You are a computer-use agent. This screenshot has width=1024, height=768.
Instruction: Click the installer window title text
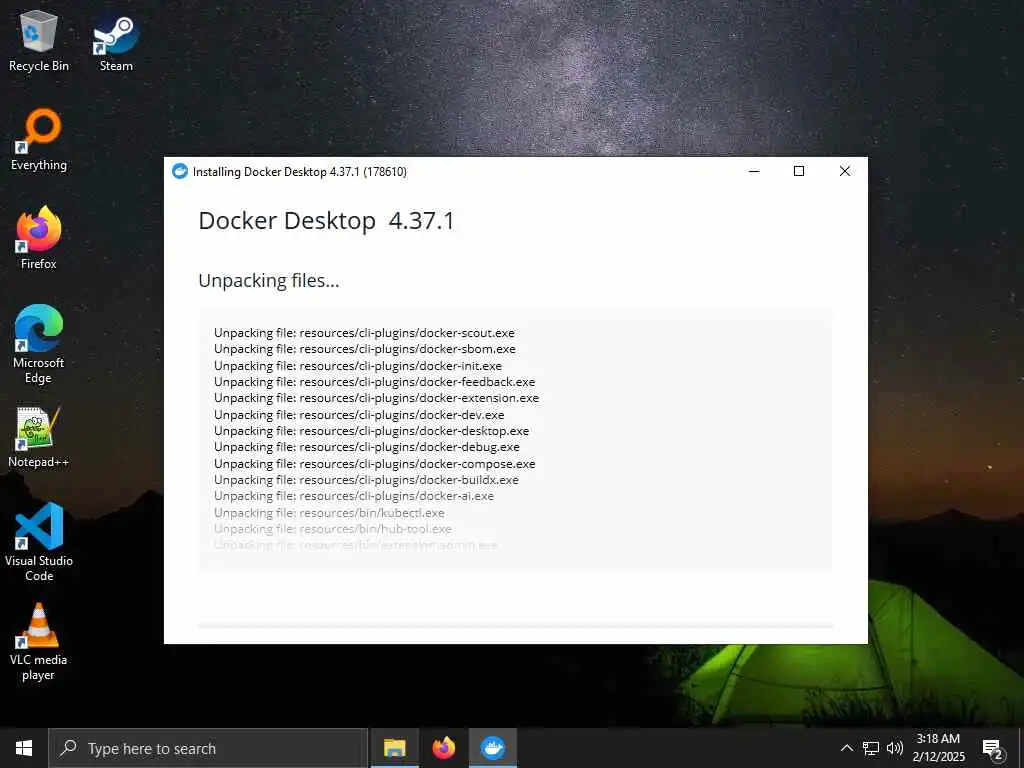pyautogui.click(x=300, y=172)
